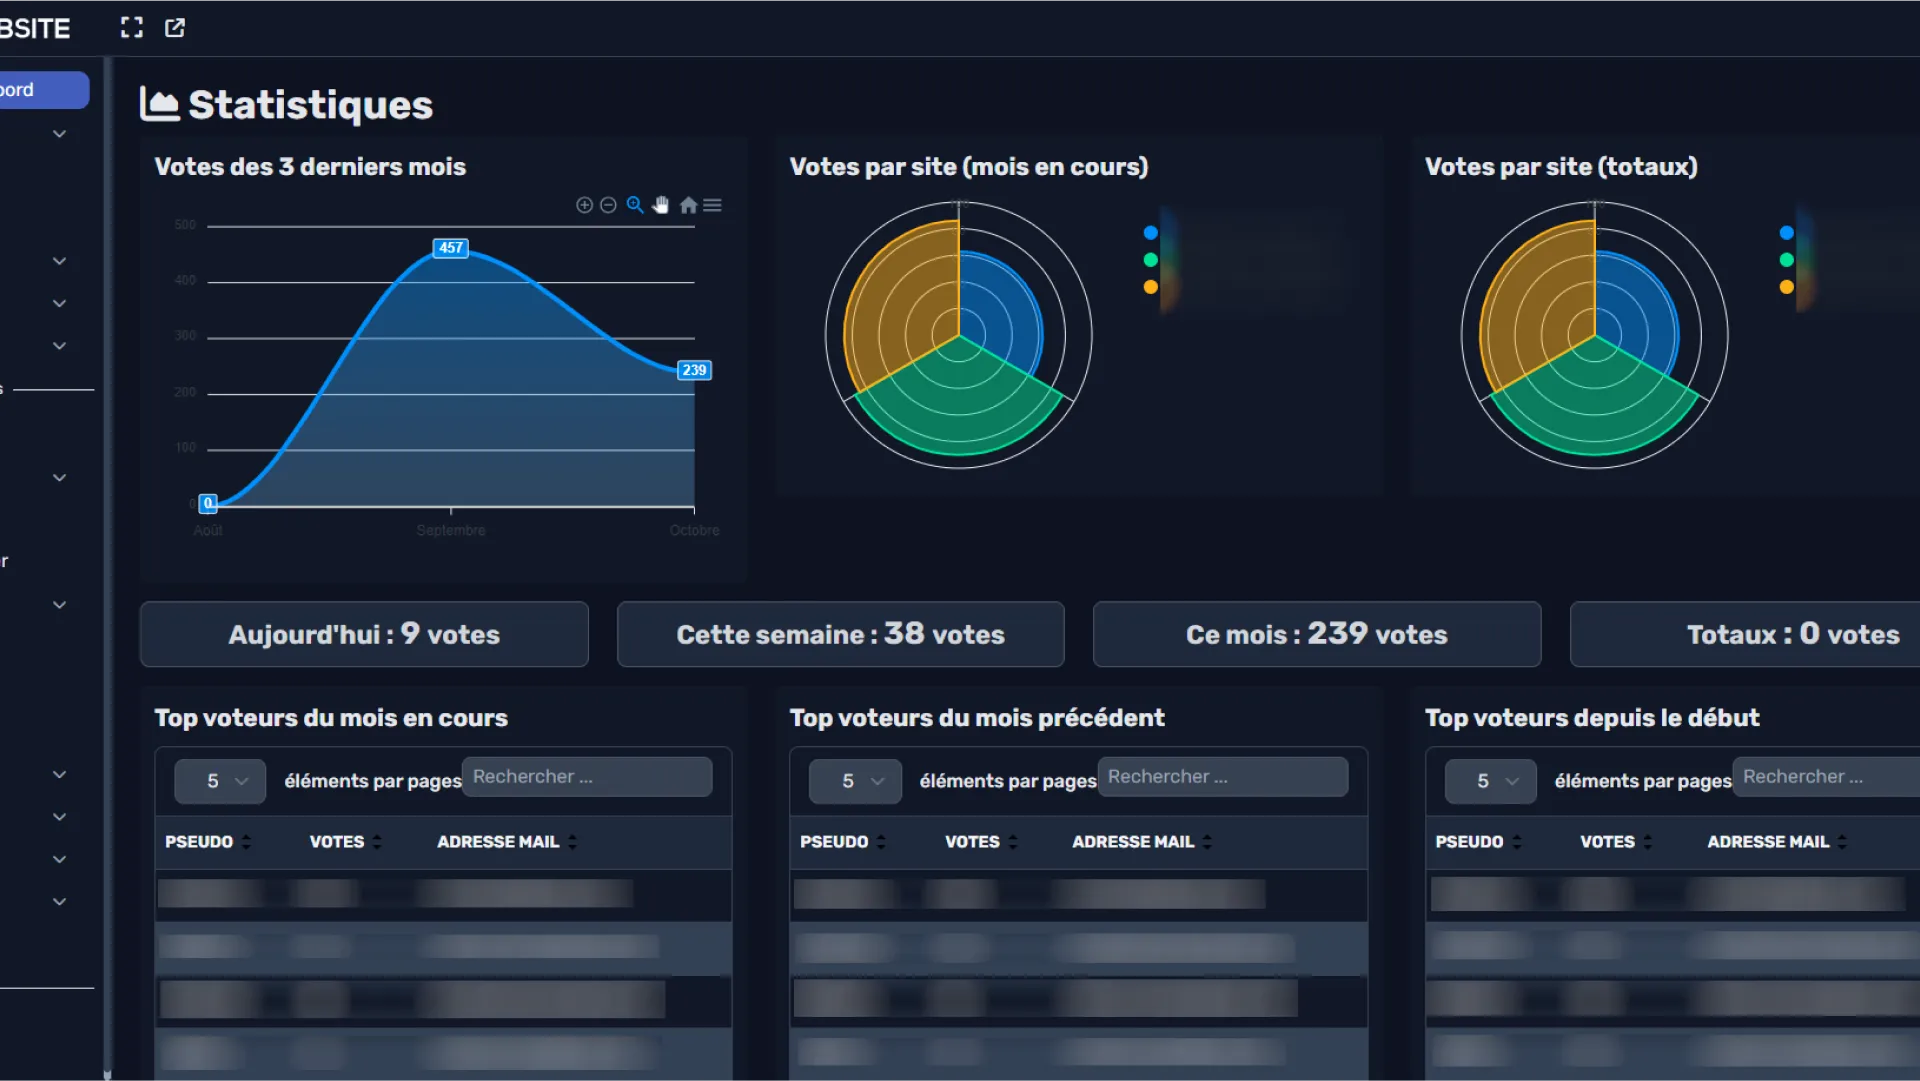The image size is (1920, 1081).
Task: Activate the hand panning tool
Action: 661,205
